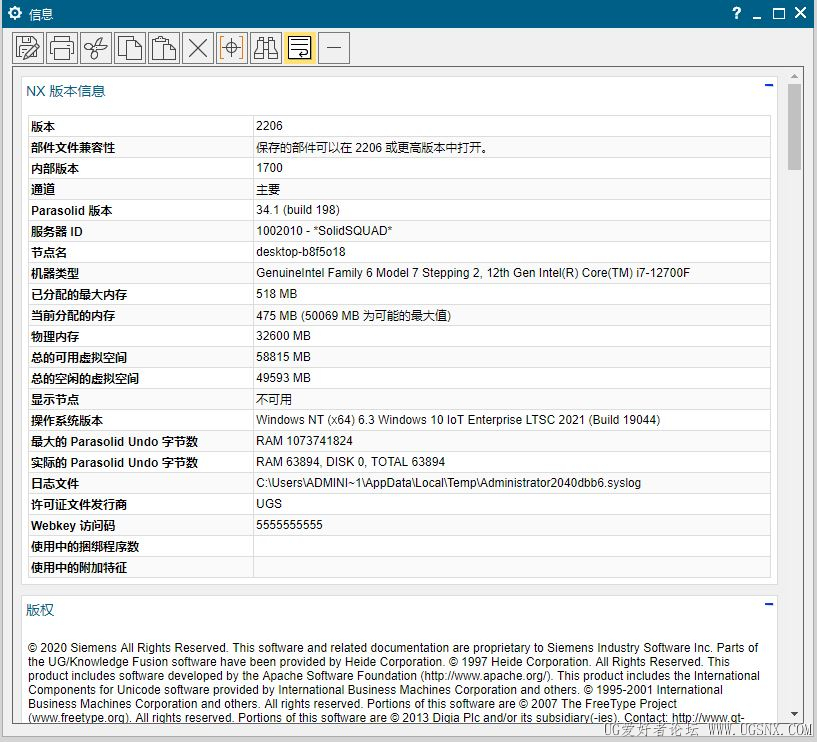Click the Windows NT (x64) 6.3 value
This screenshot has width=817, height=742.
click(x=458, y=420)
